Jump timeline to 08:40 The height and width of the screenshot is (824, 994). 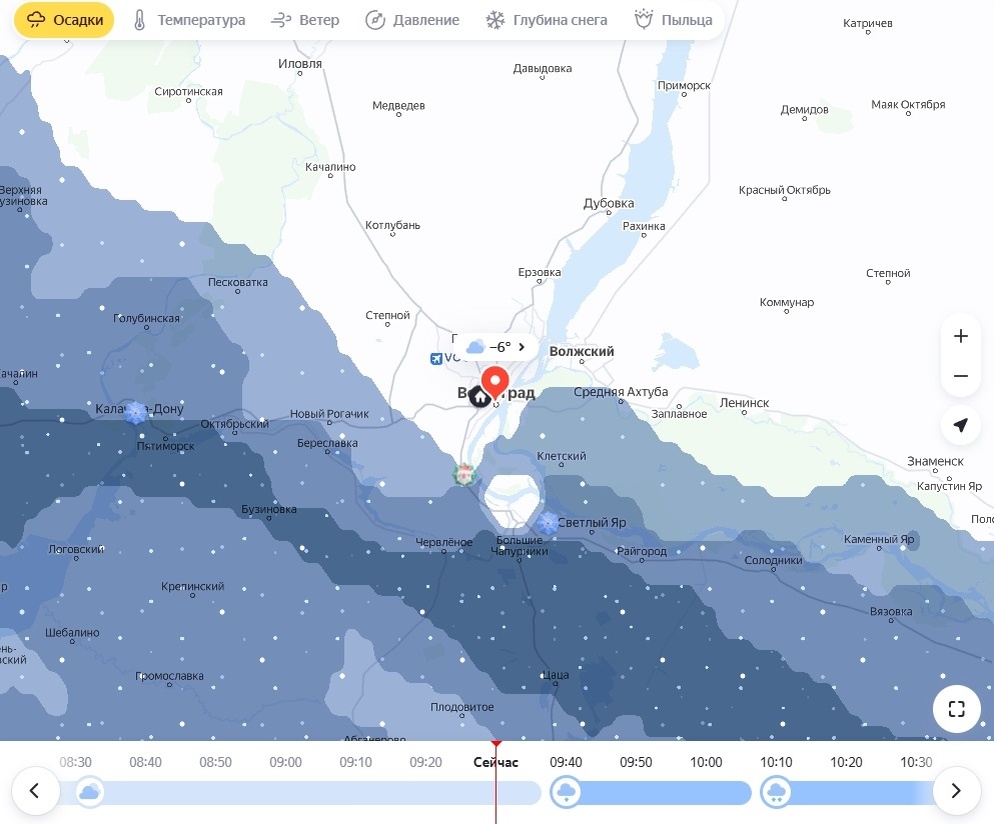[x=145, y=762]
